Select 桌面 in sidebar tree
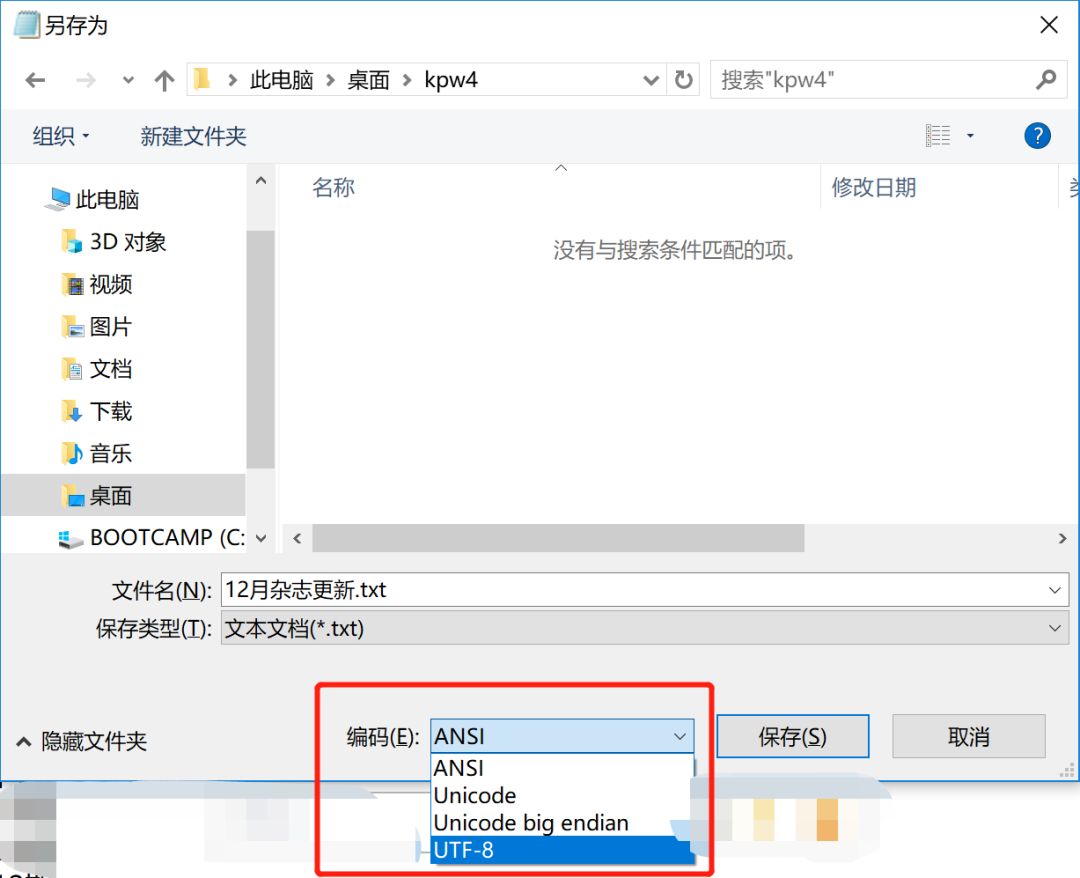The width and height of the screenshot is (1080, 878). tap(123, 495)
